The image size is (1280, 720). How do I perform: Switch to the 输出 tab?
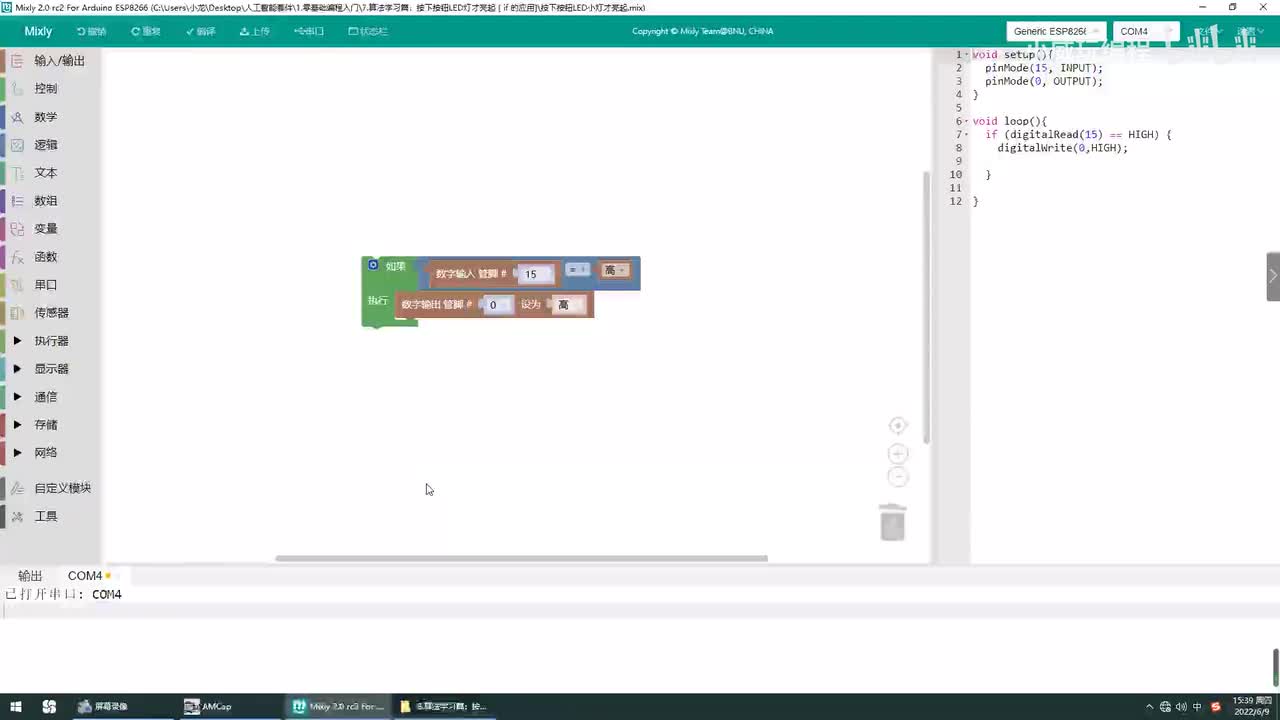pyautogui.click(x=30, y=576)
